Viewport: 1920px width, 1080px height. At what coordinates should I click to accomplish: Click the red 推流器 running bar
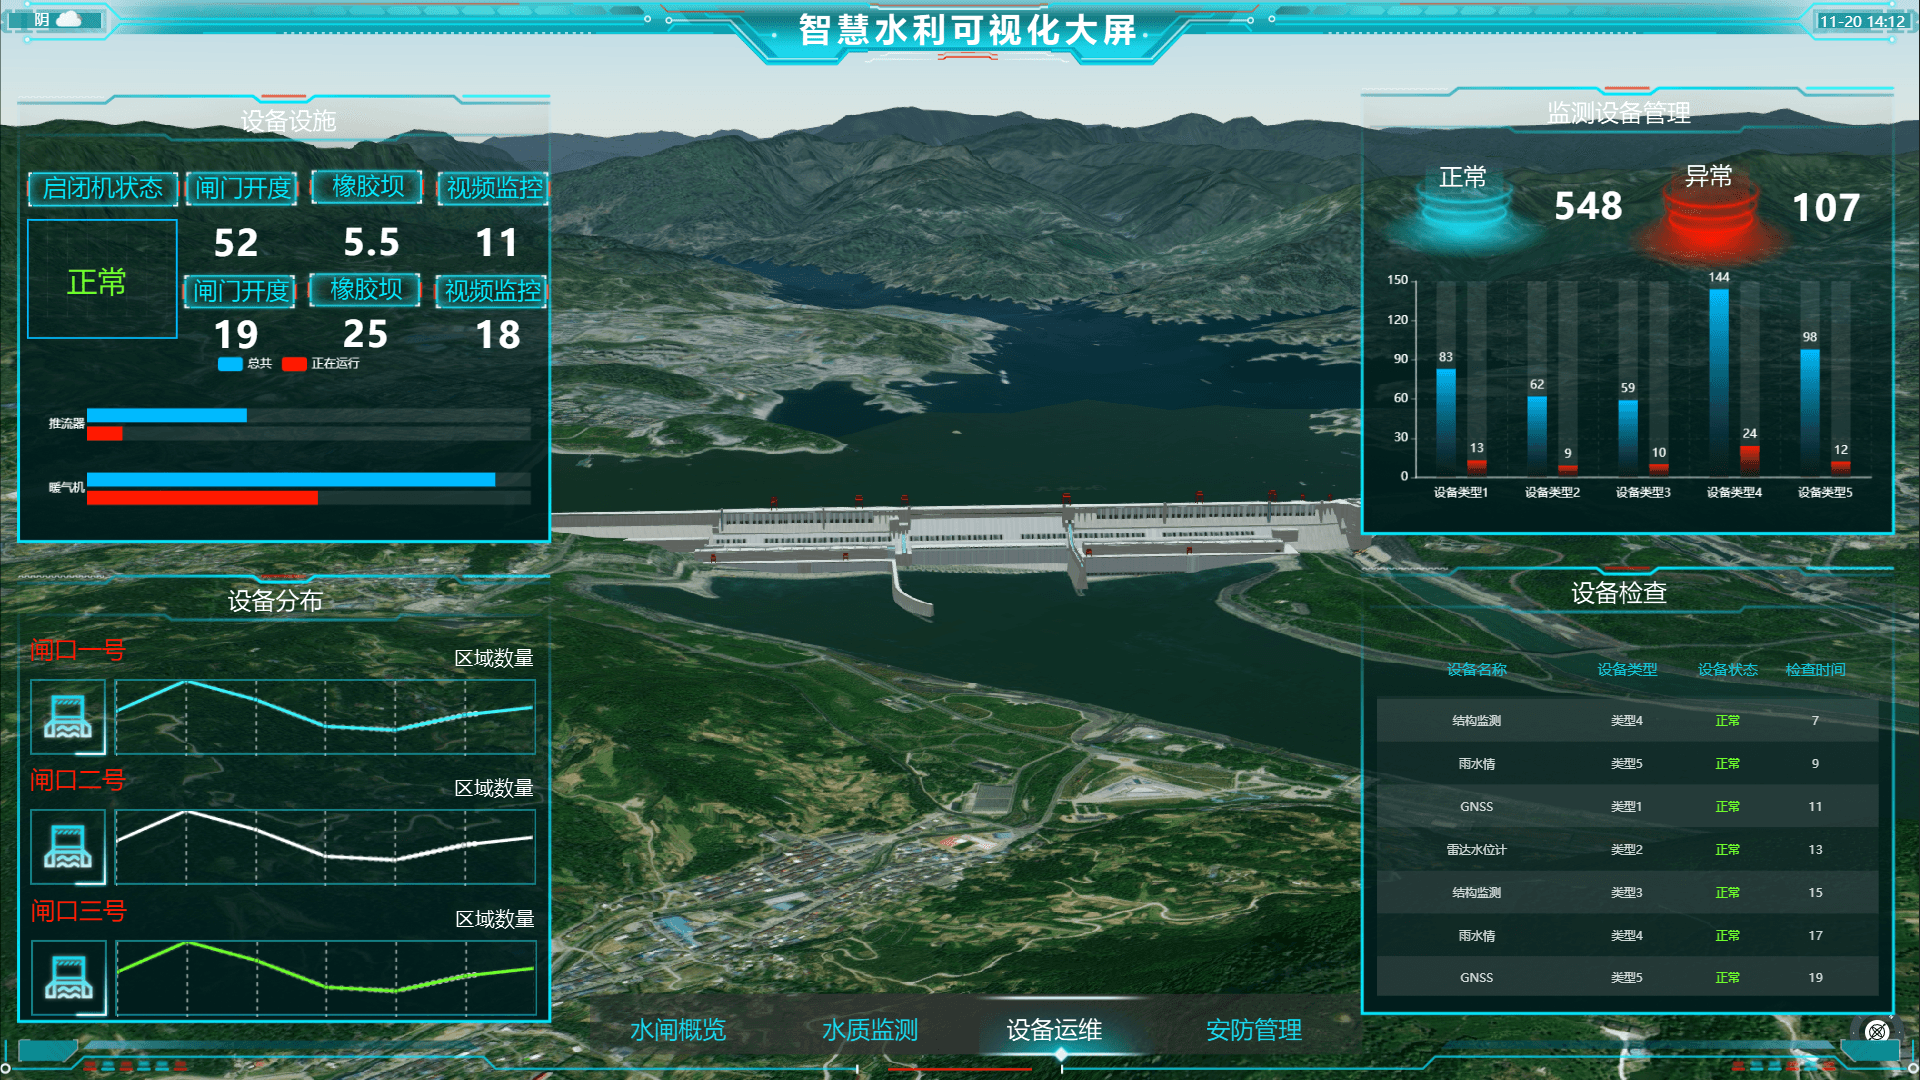(104, 433)
